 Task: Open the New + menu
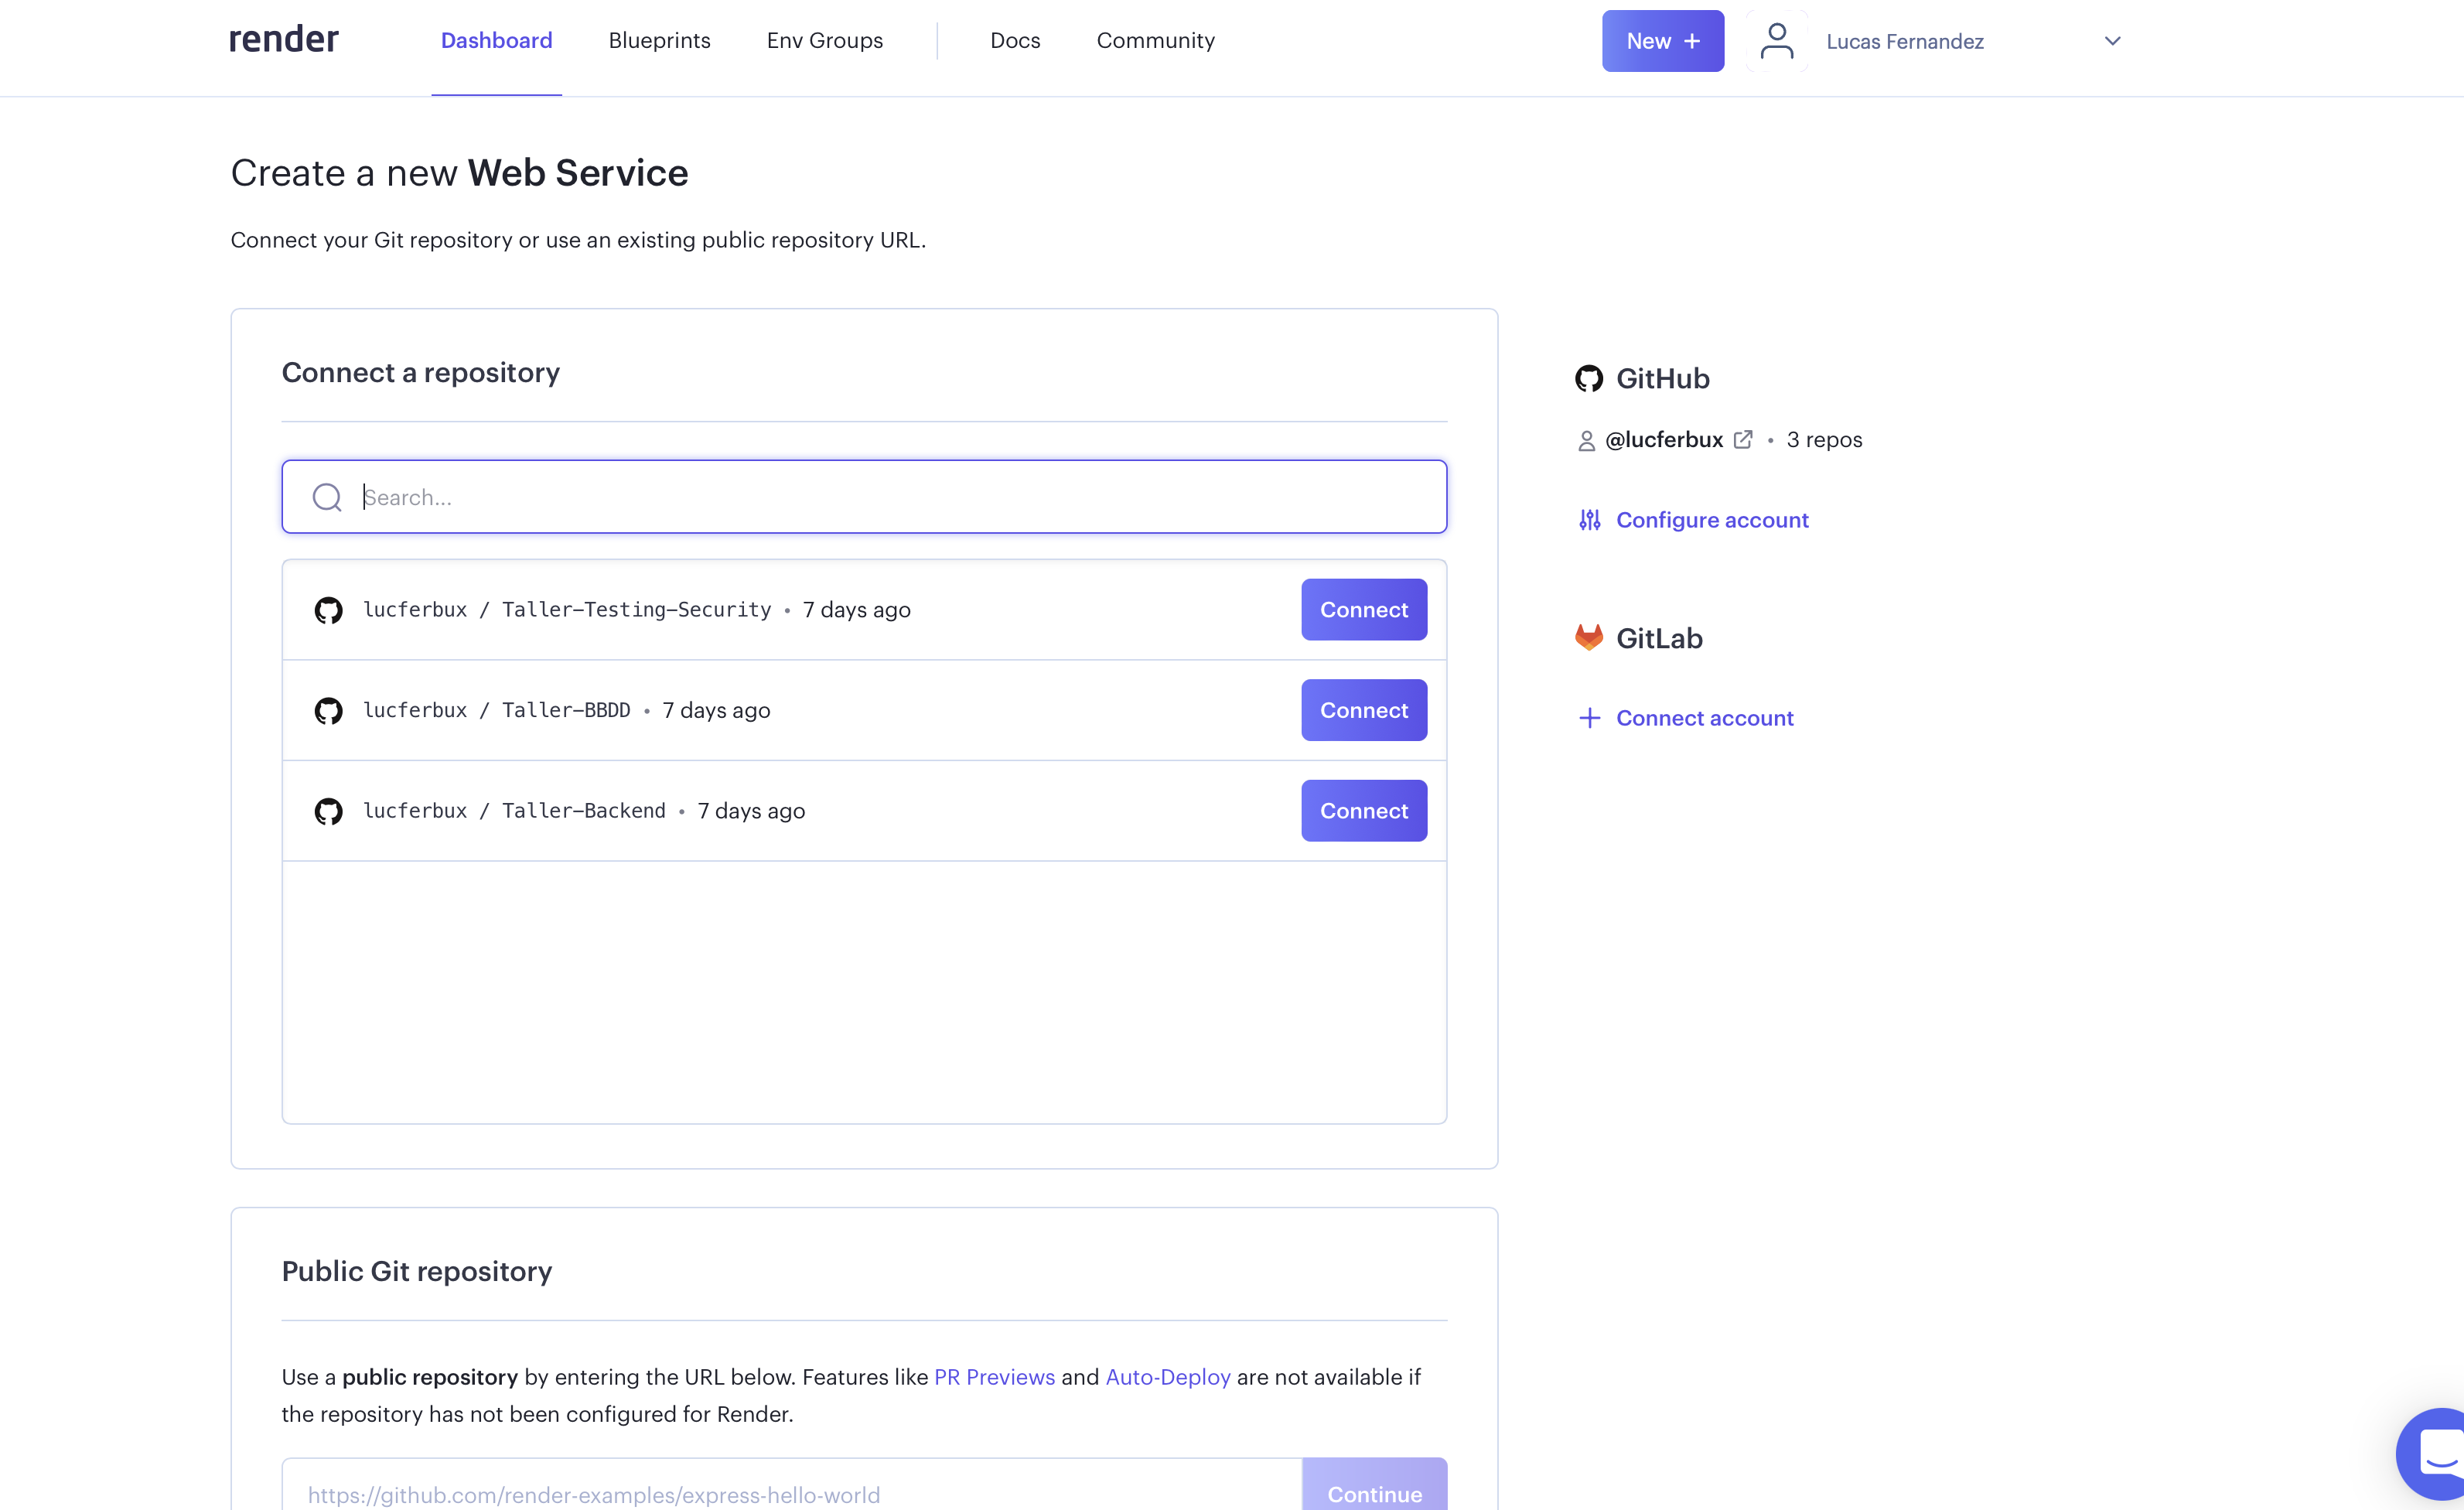point(1662,41)
